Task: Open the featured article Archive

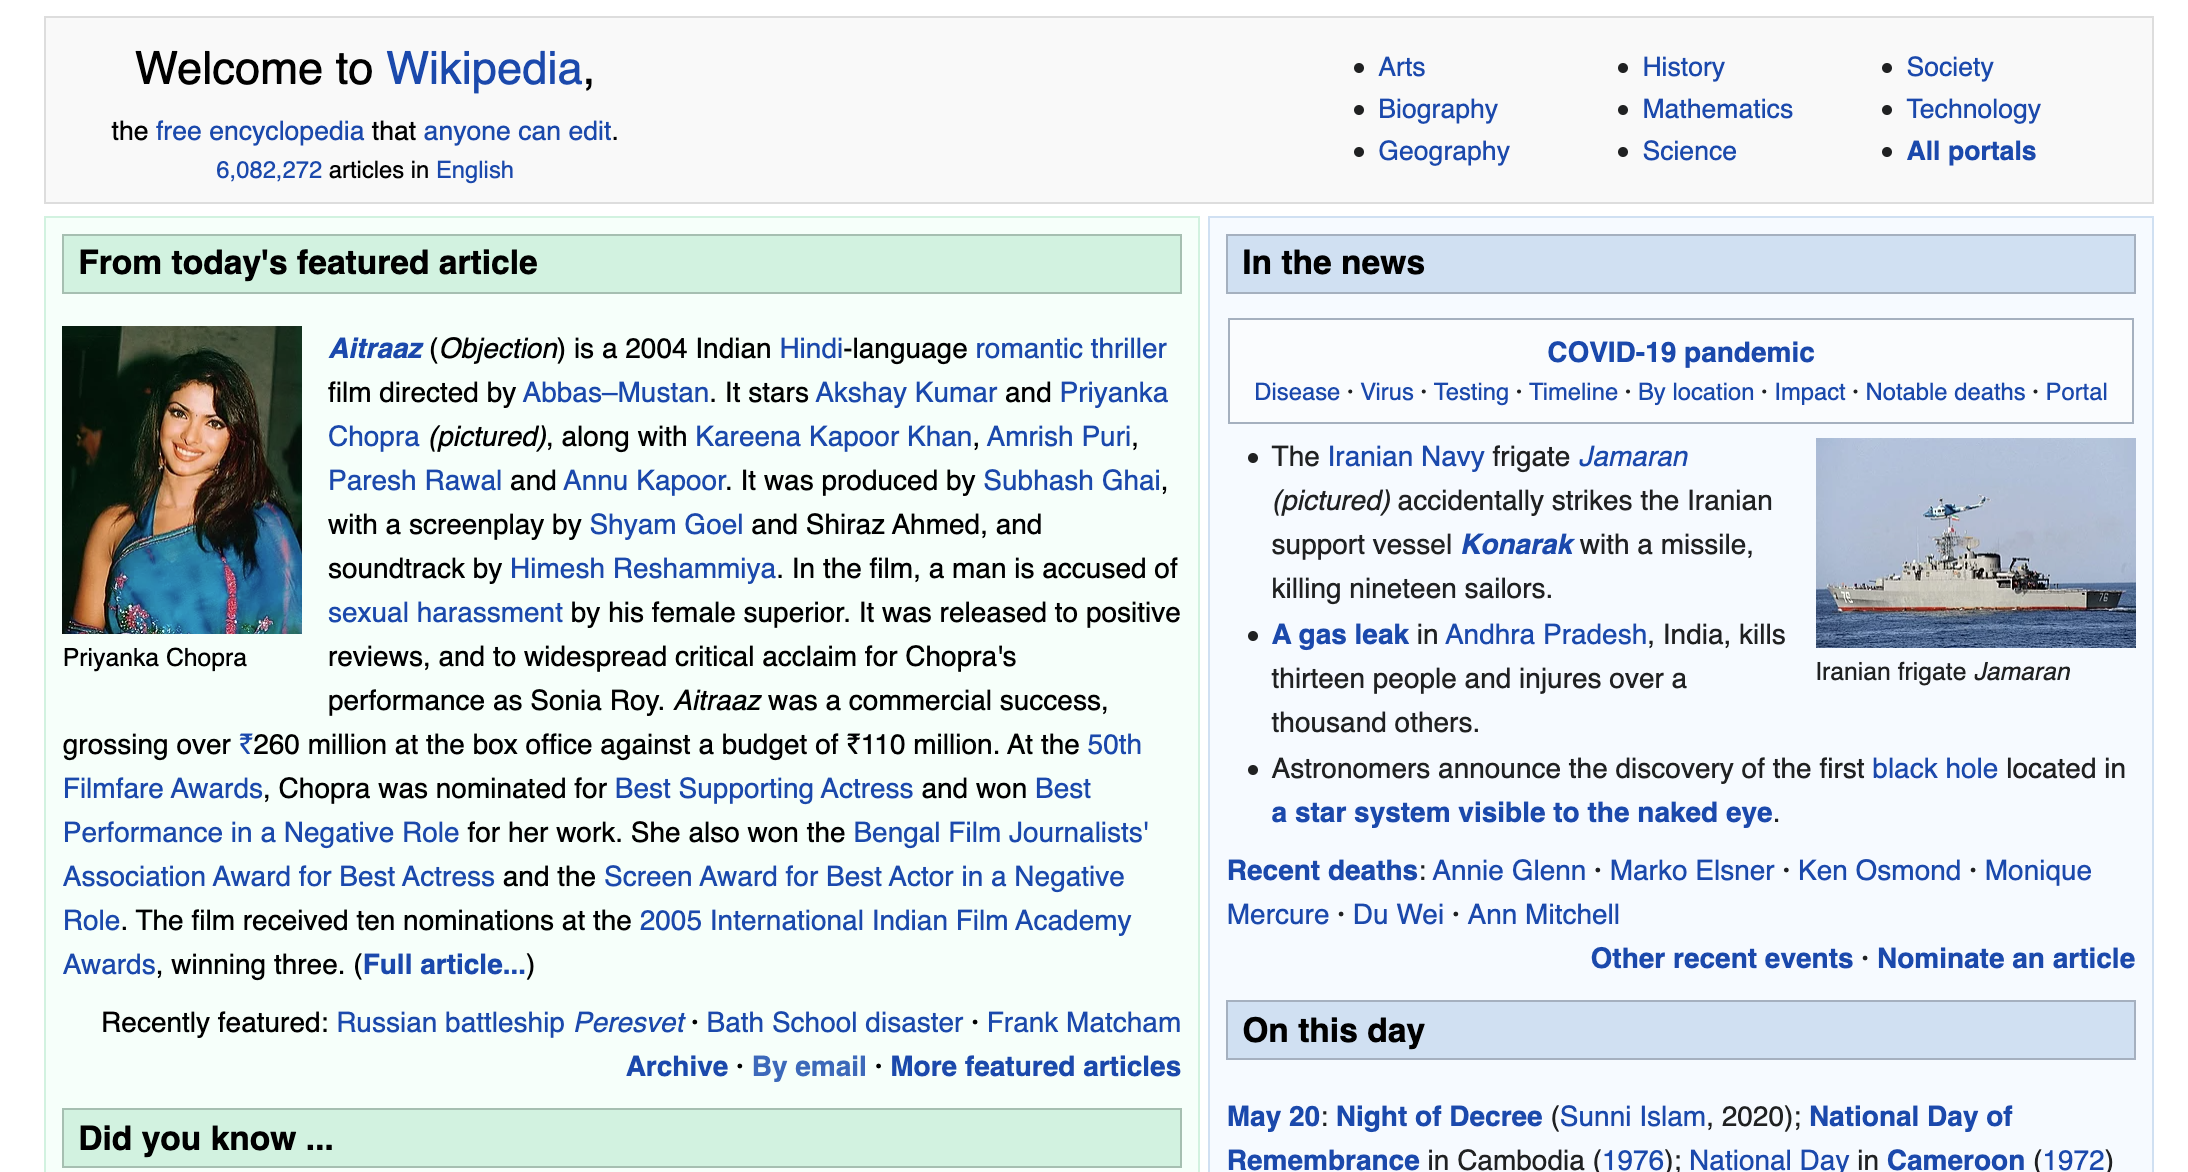Action: 677,1067
